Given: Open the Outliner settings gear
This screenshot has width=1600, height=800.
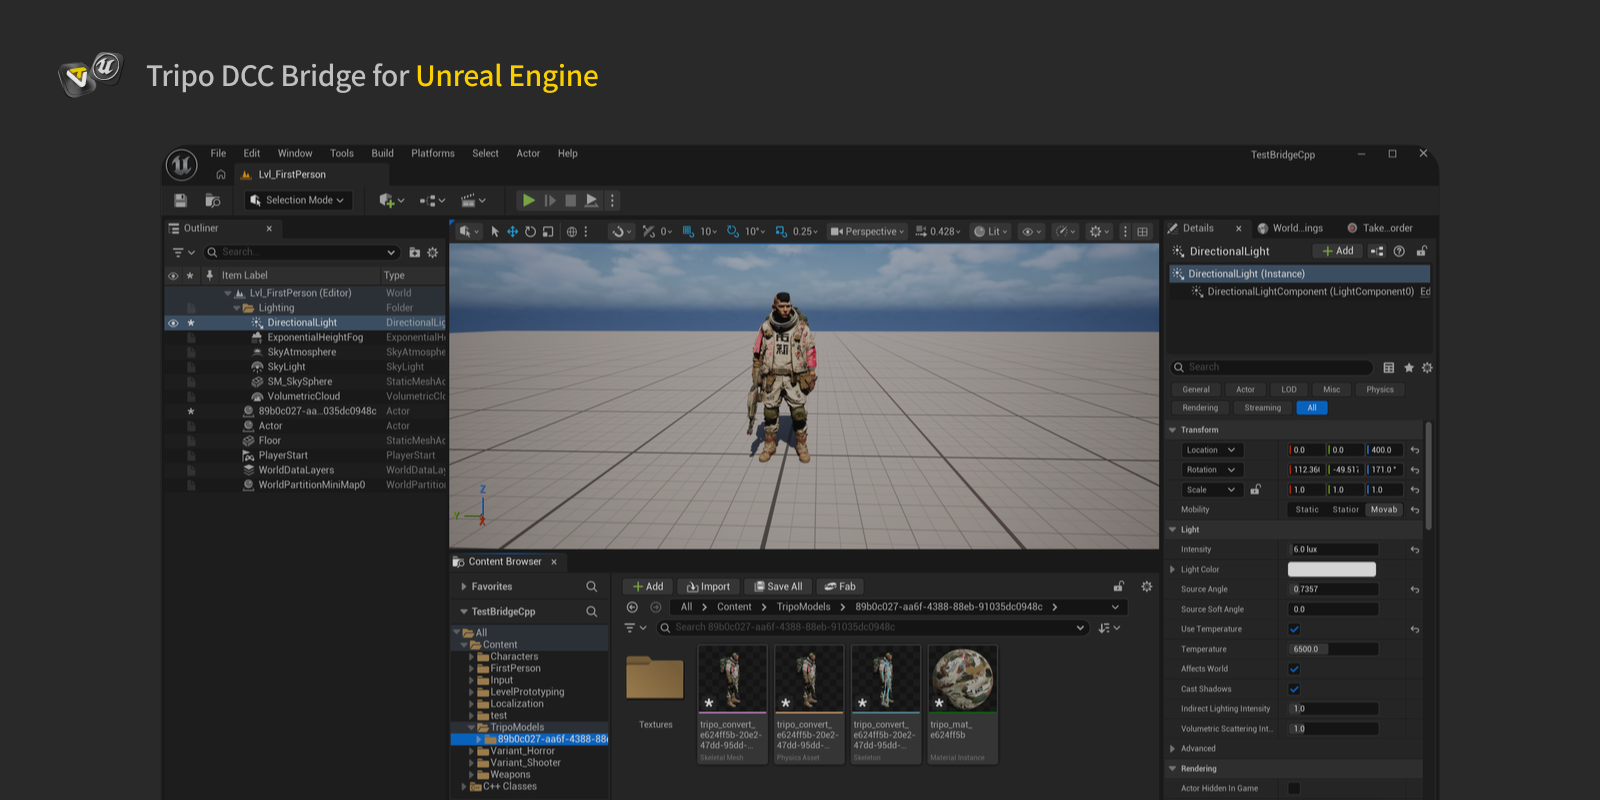Looking at the screenshot, I should pyautogui.click(x=433, y=253).
